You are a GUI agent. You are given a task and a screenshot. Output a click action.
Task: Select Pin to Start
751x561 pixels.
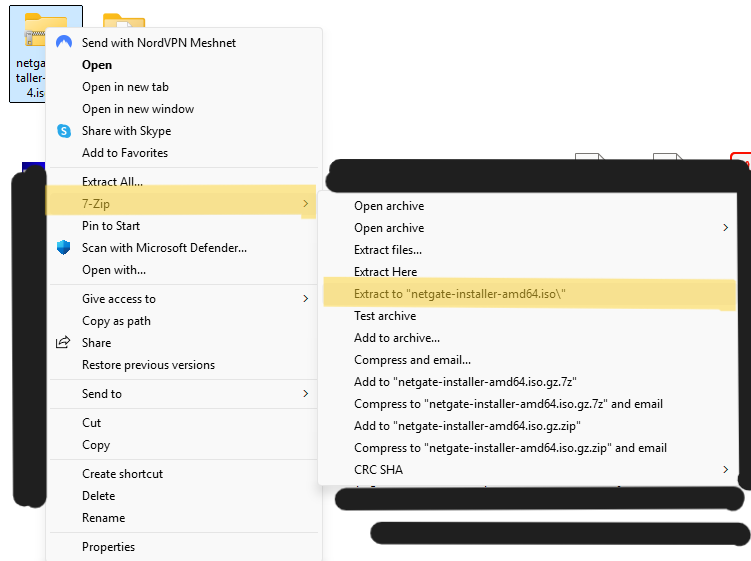click(184, 226)
